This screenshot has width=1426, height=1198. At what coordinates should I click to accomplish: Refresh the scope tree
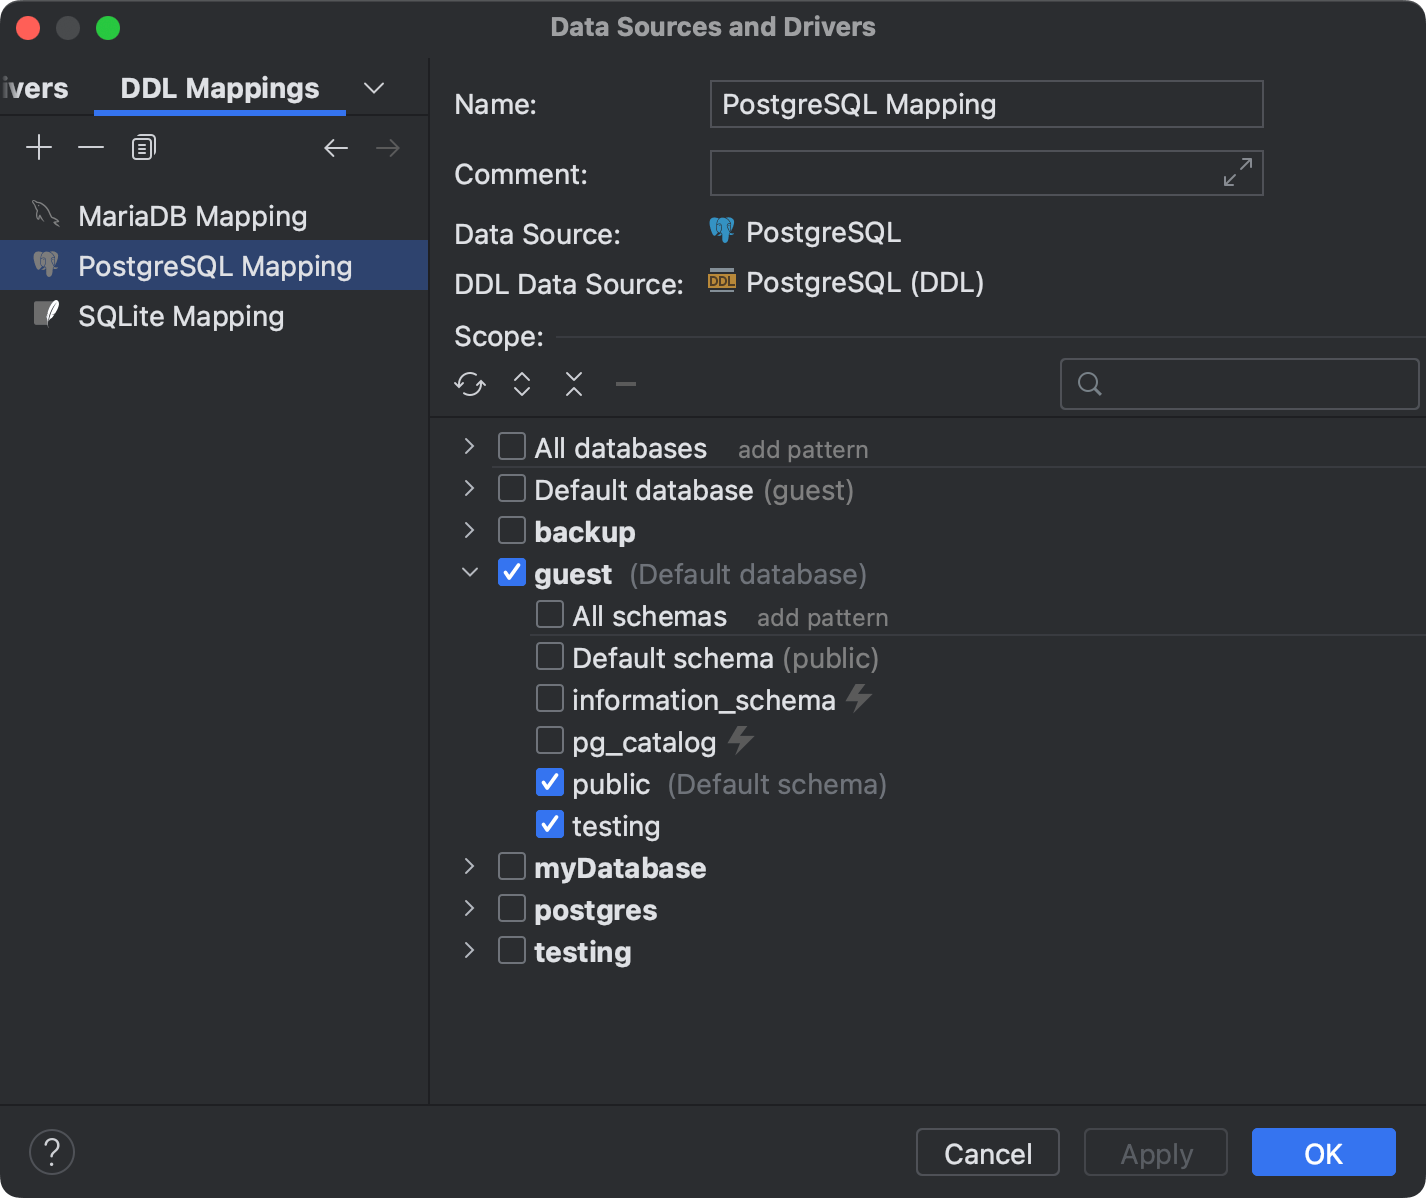pos(470,384)
